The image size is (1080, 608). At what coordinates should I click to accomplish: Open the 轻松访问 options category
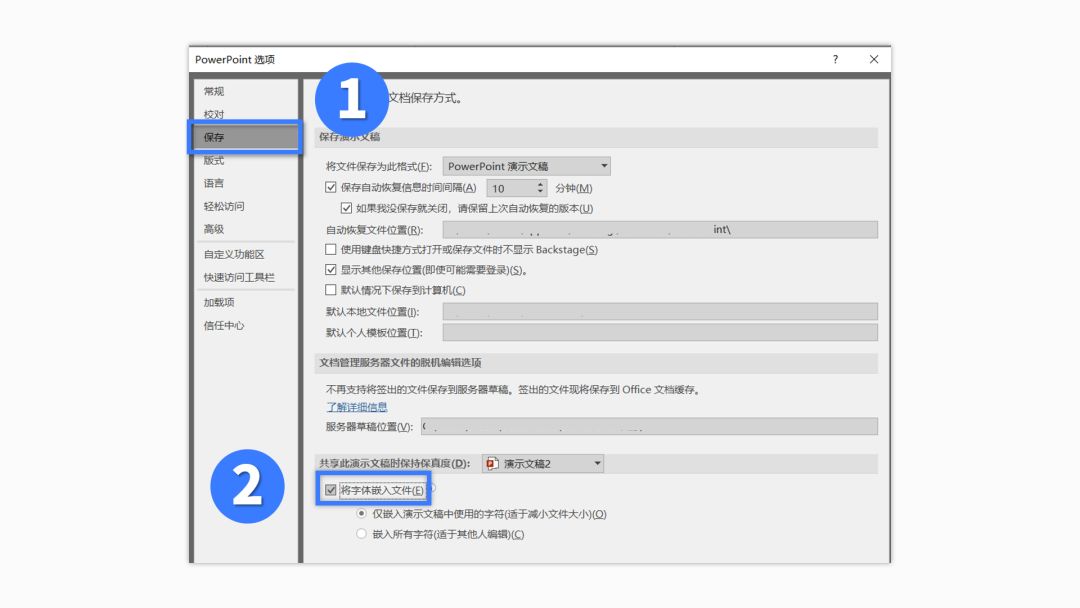click(224, 206)
